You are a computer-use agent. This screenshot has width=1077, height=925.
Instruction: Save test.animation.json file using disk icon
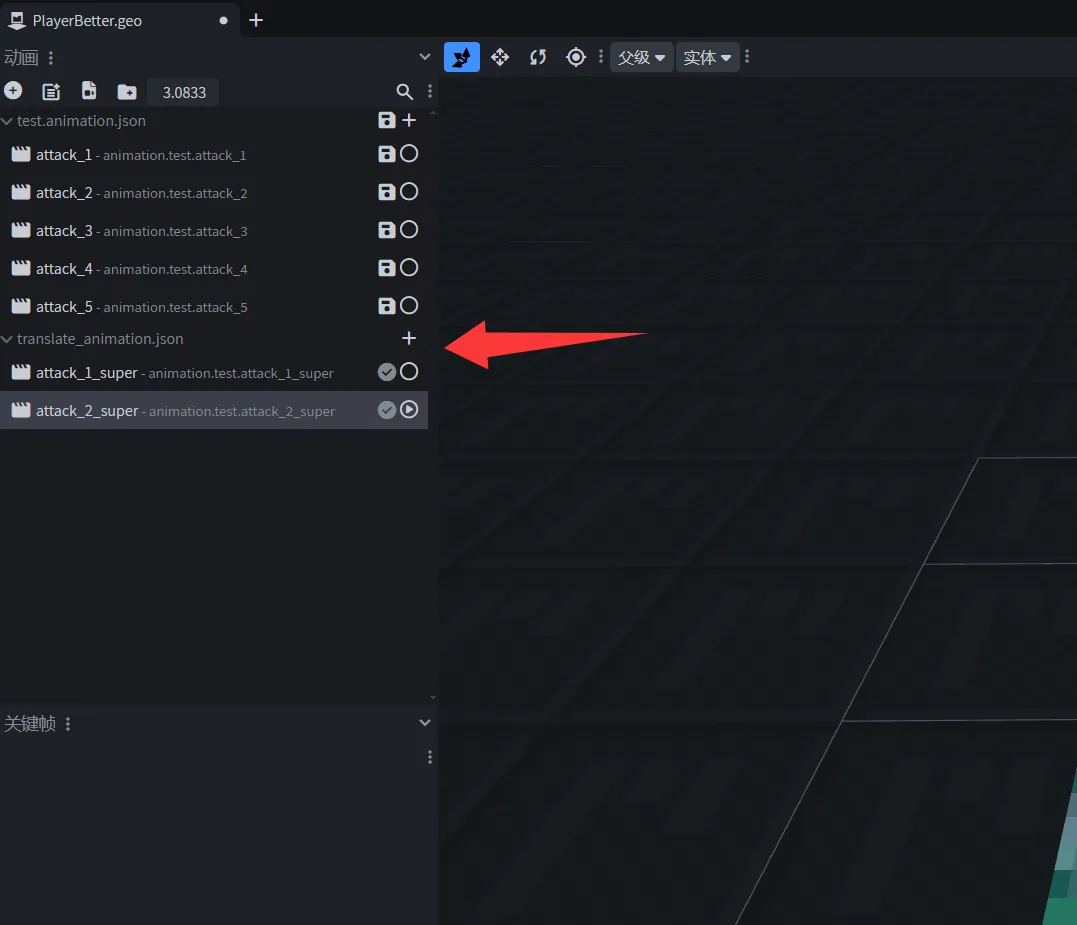coord(387,121)
